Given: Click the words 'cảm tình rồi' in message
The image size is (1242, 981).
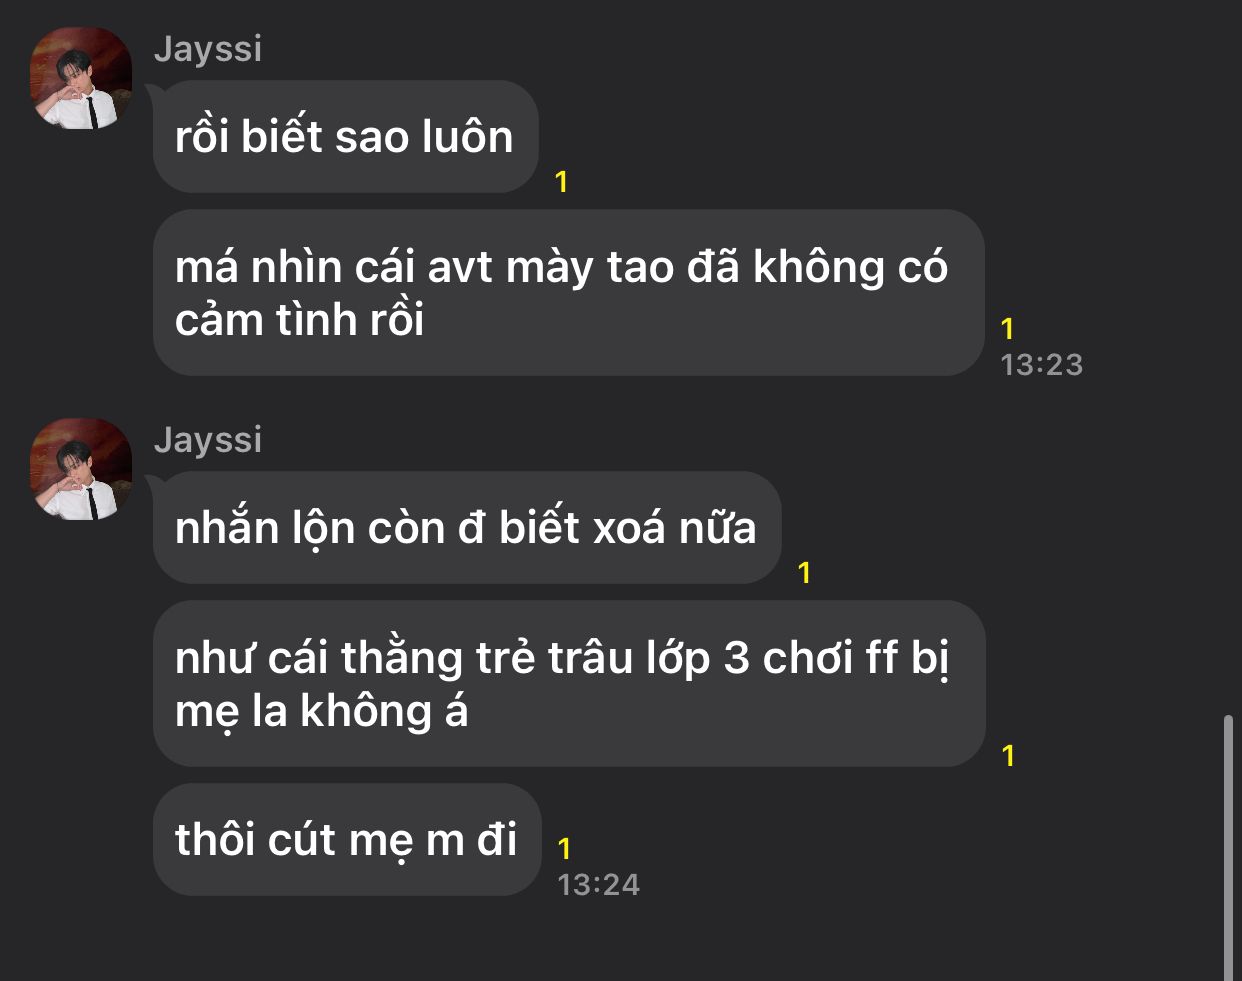Looking at the screenshot, I should pos(300,320).
